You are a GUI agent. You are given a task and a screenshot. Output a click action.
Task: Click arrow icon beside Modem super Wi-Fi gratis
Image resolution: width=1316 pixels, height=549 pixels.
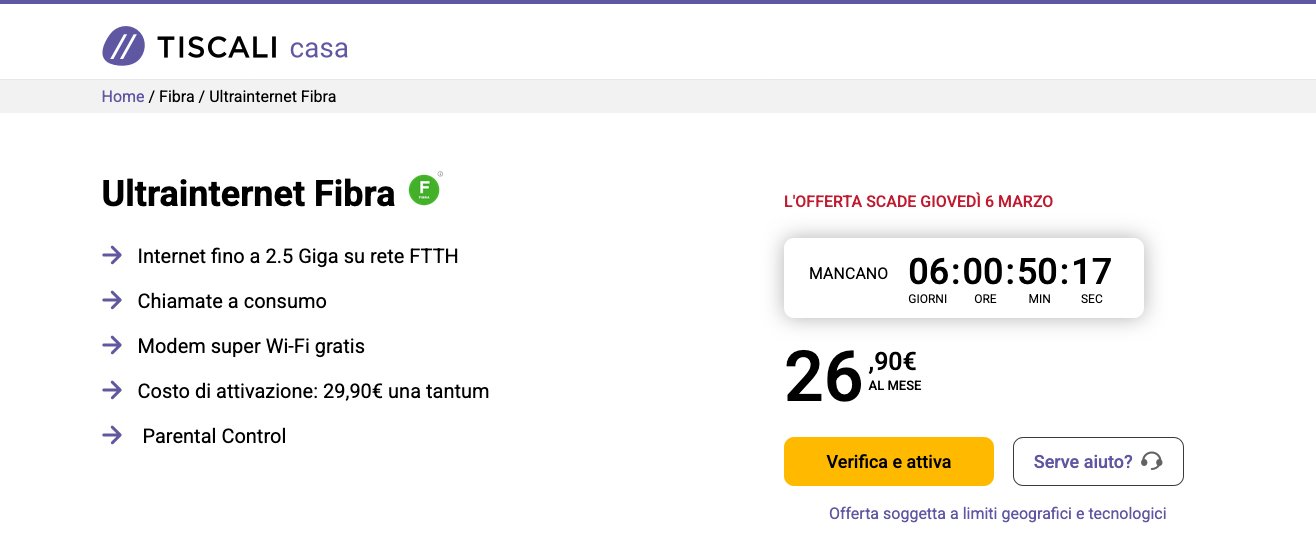coord(112,346)
